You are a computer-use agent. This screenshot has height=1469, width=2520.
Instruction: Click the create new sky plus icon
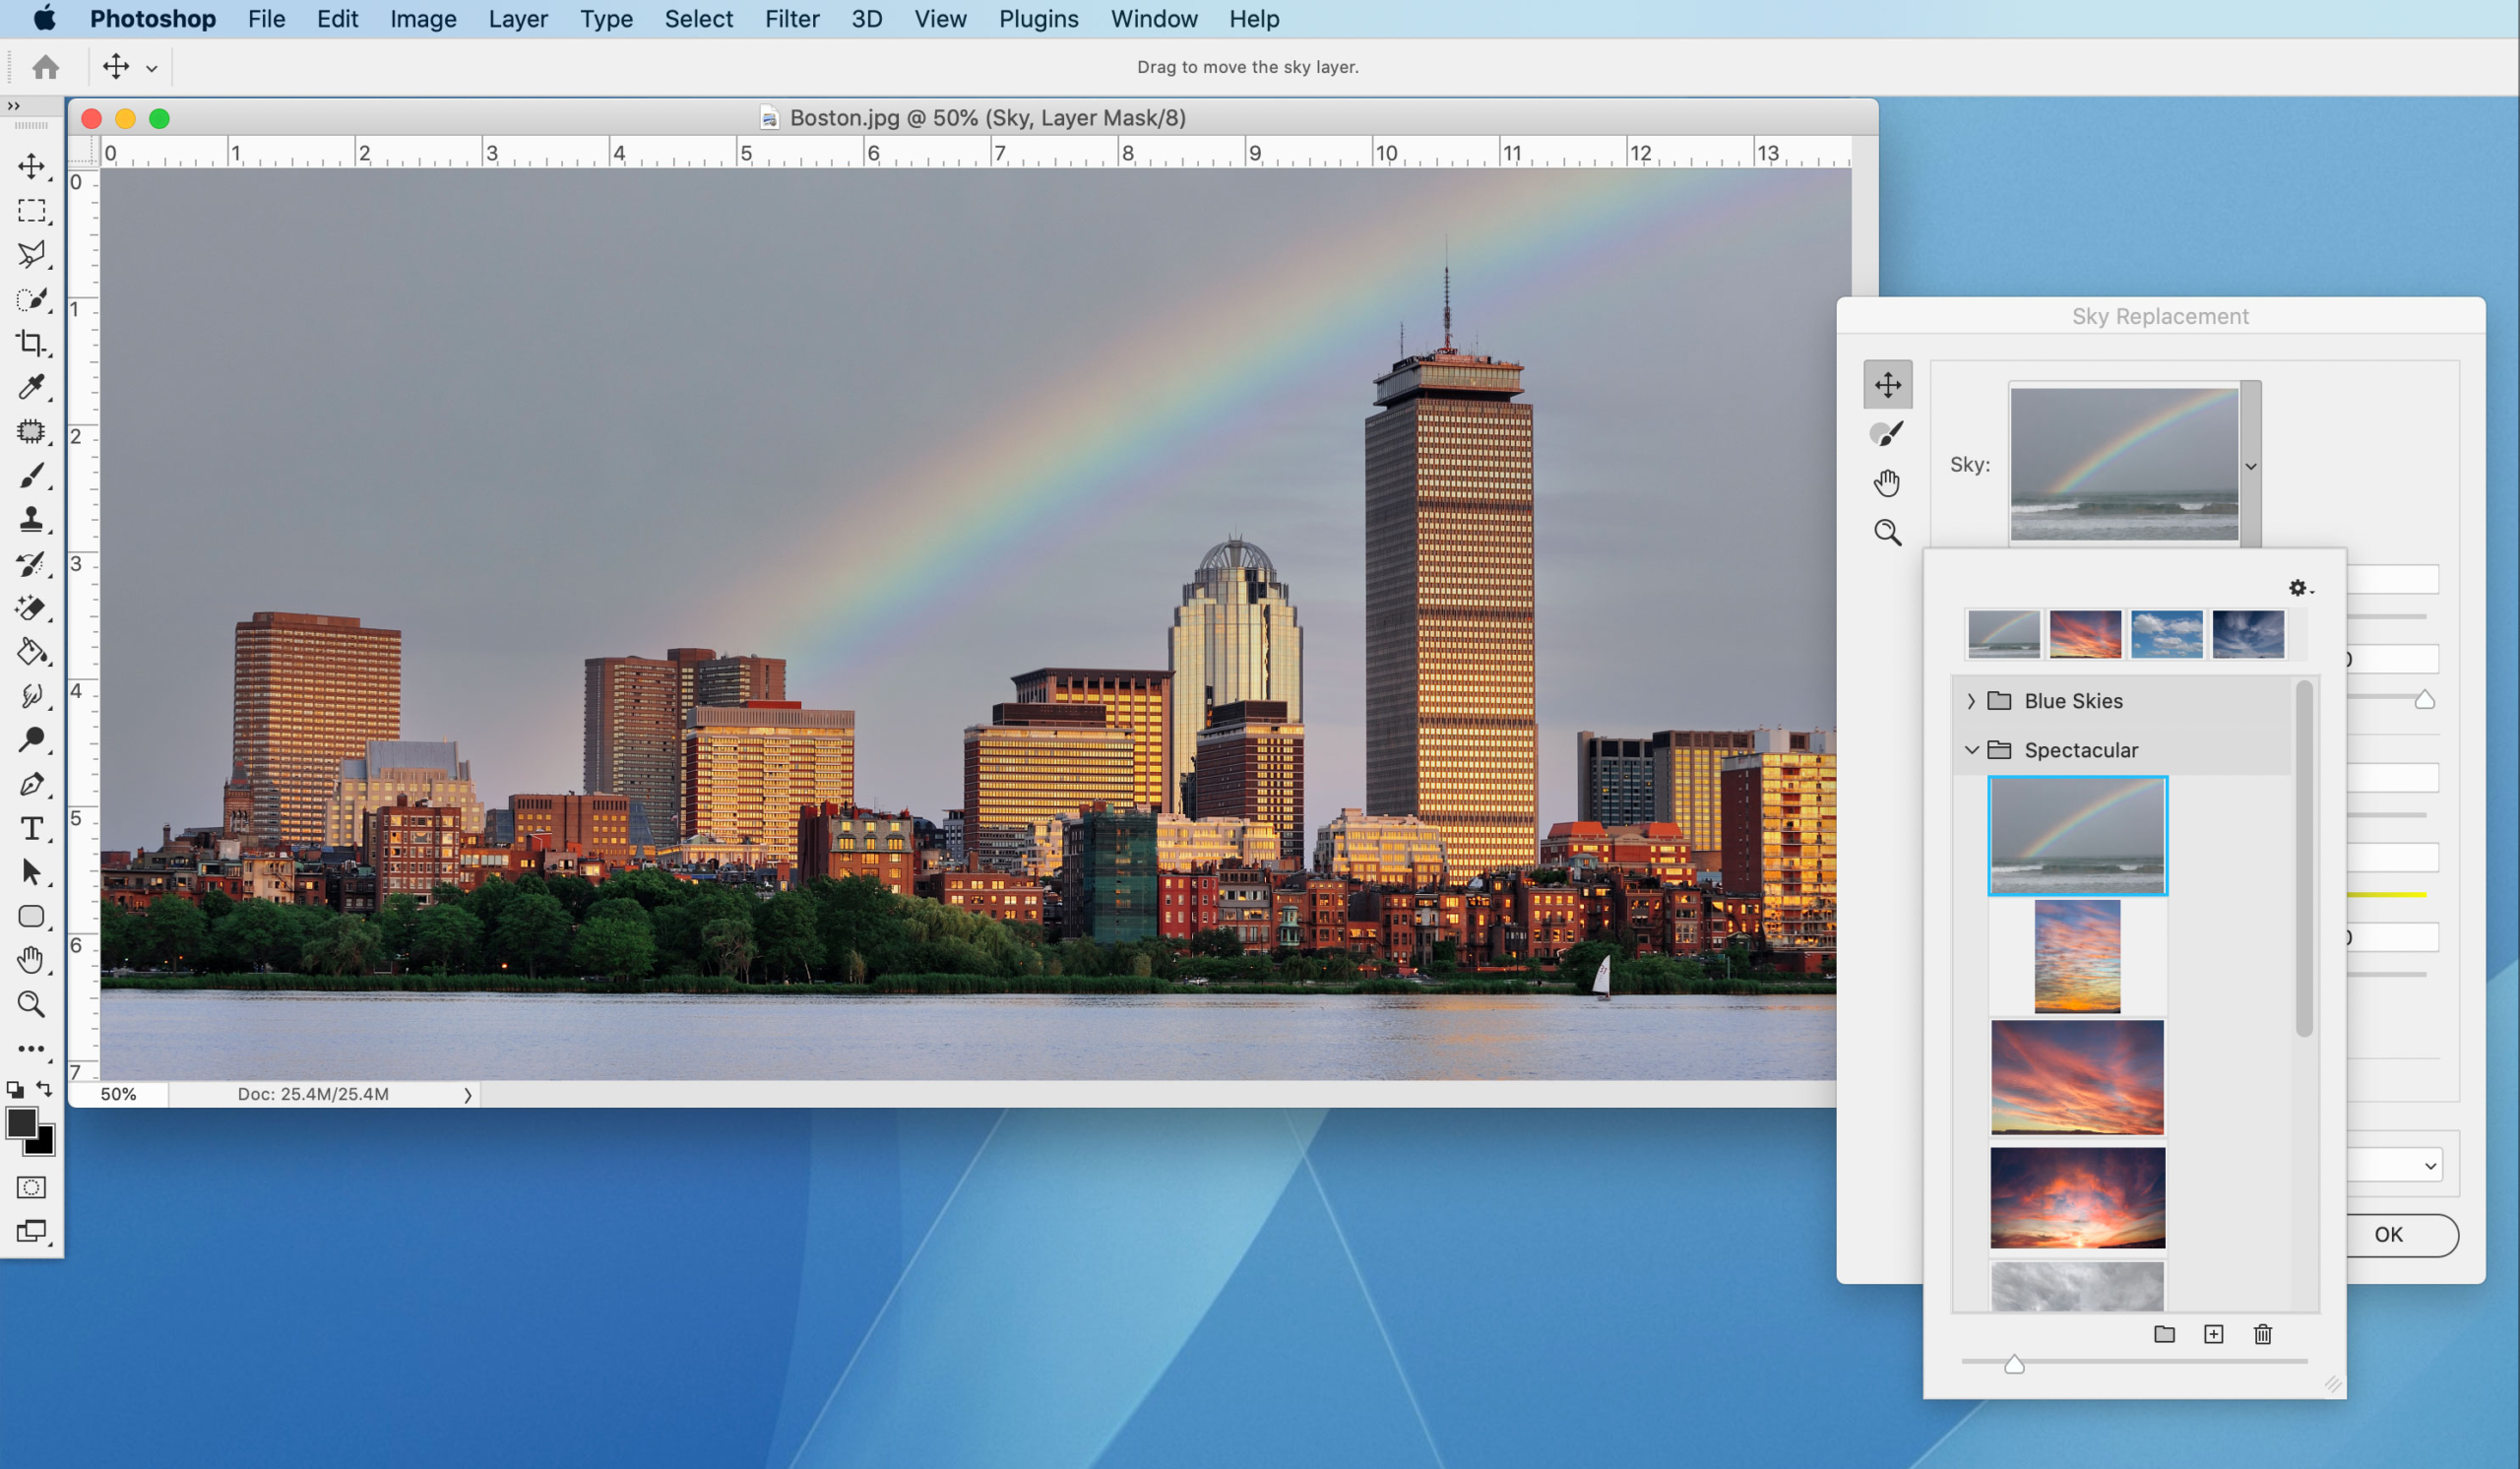(x=2214, y=1335)
